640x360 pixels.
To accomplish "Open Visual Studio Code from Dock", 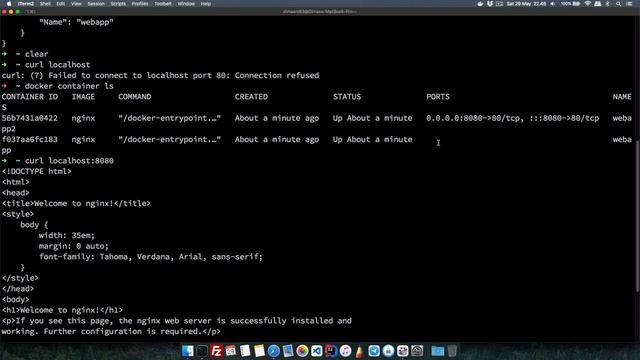I will click(317, 351).
